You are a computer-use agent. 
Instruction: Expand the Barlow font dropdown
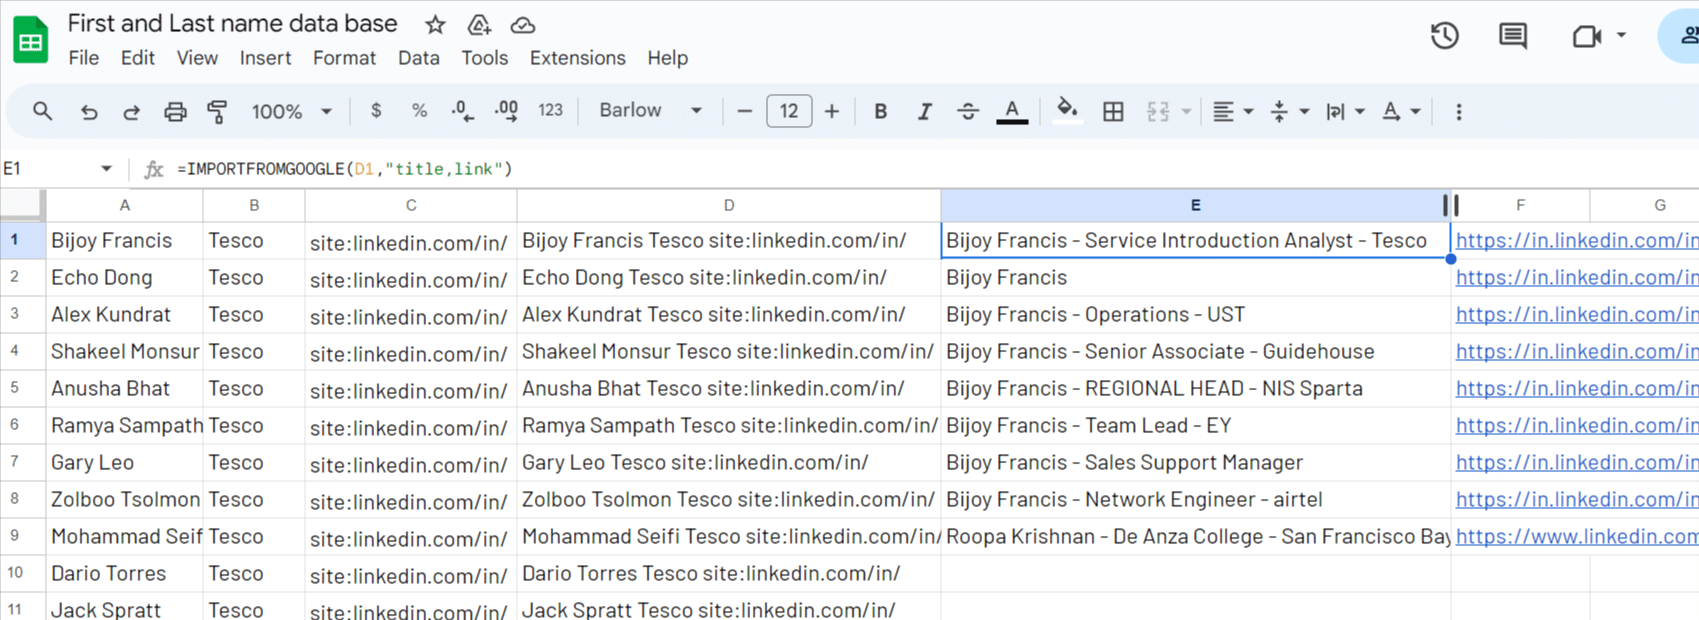650,111
